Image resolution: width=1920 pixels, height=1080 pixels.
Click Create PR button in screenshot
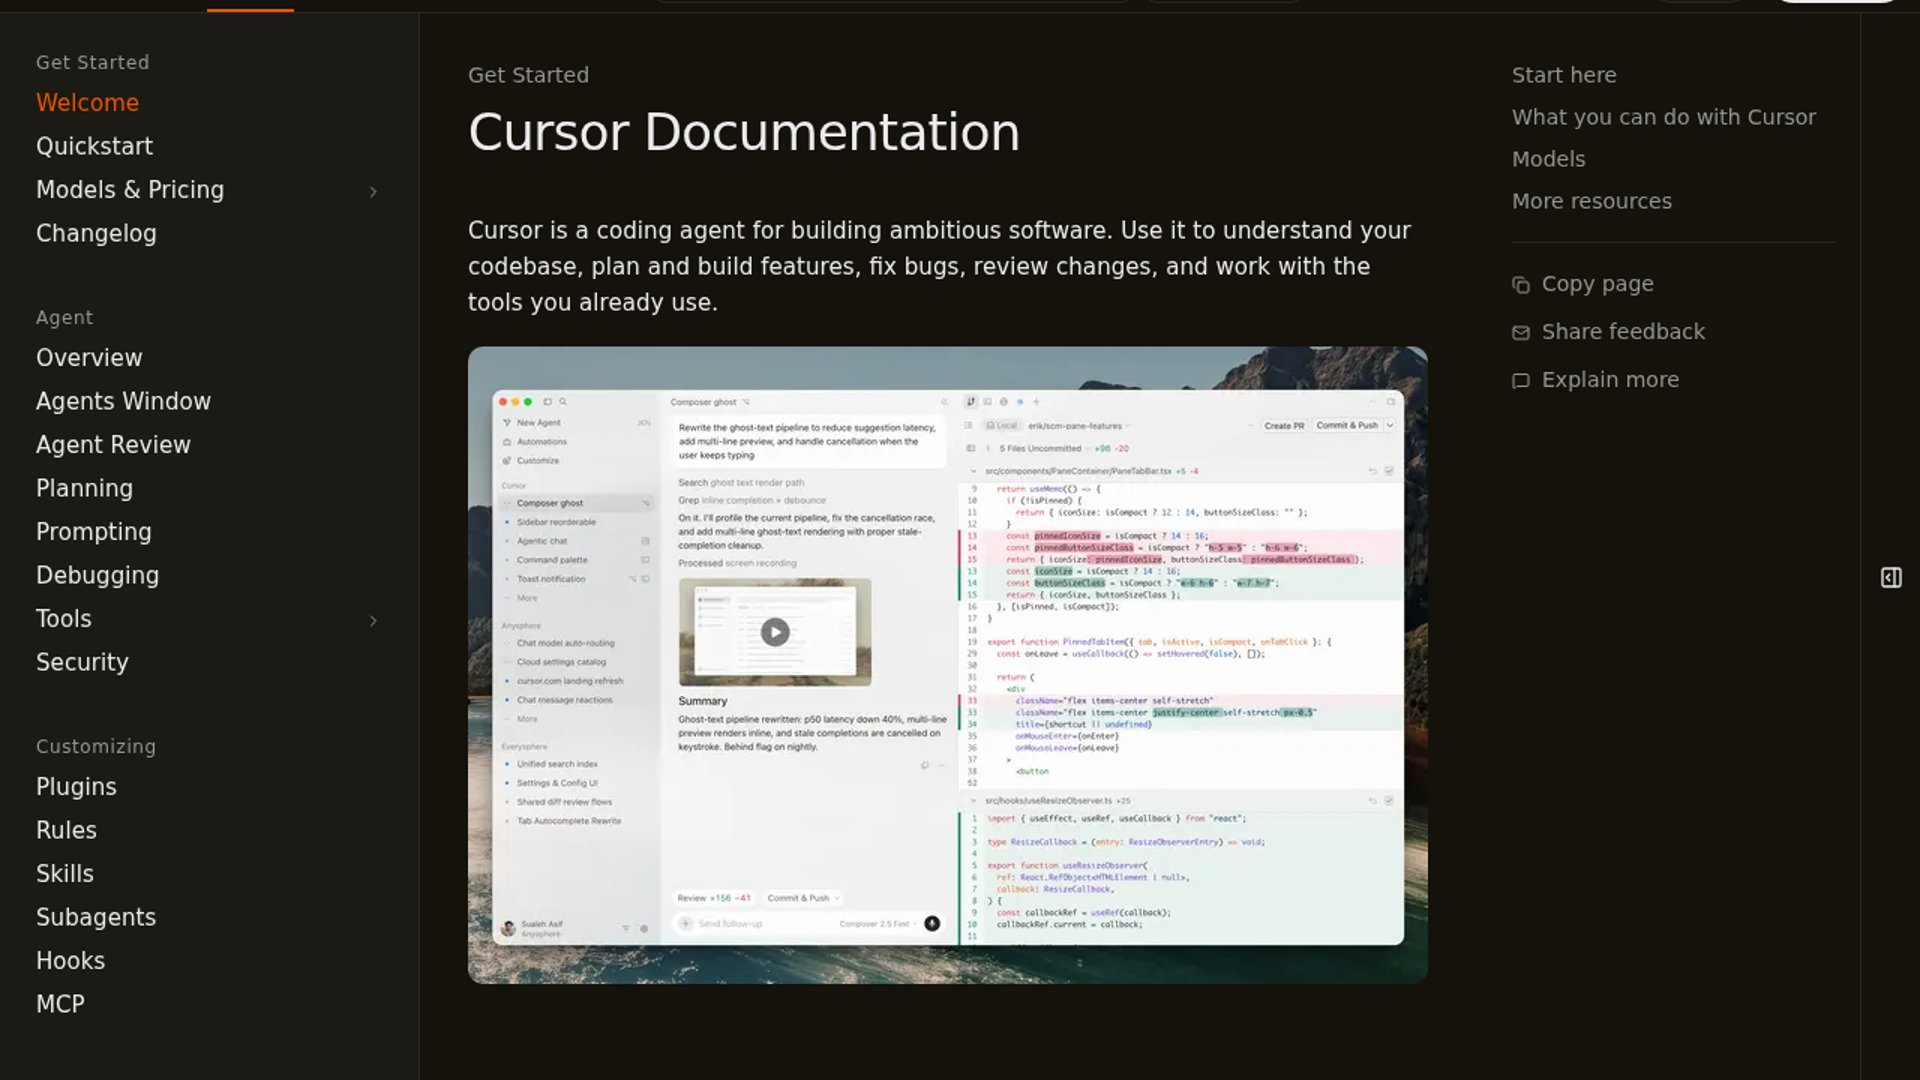click(x=1284, y=426)
